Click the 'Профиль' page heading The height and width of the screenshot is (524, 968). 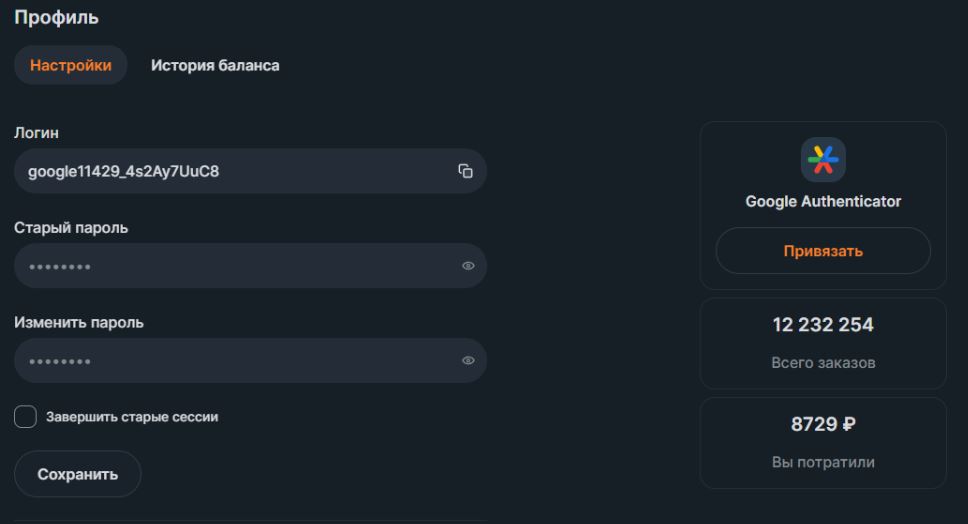[x=56, y=17]
